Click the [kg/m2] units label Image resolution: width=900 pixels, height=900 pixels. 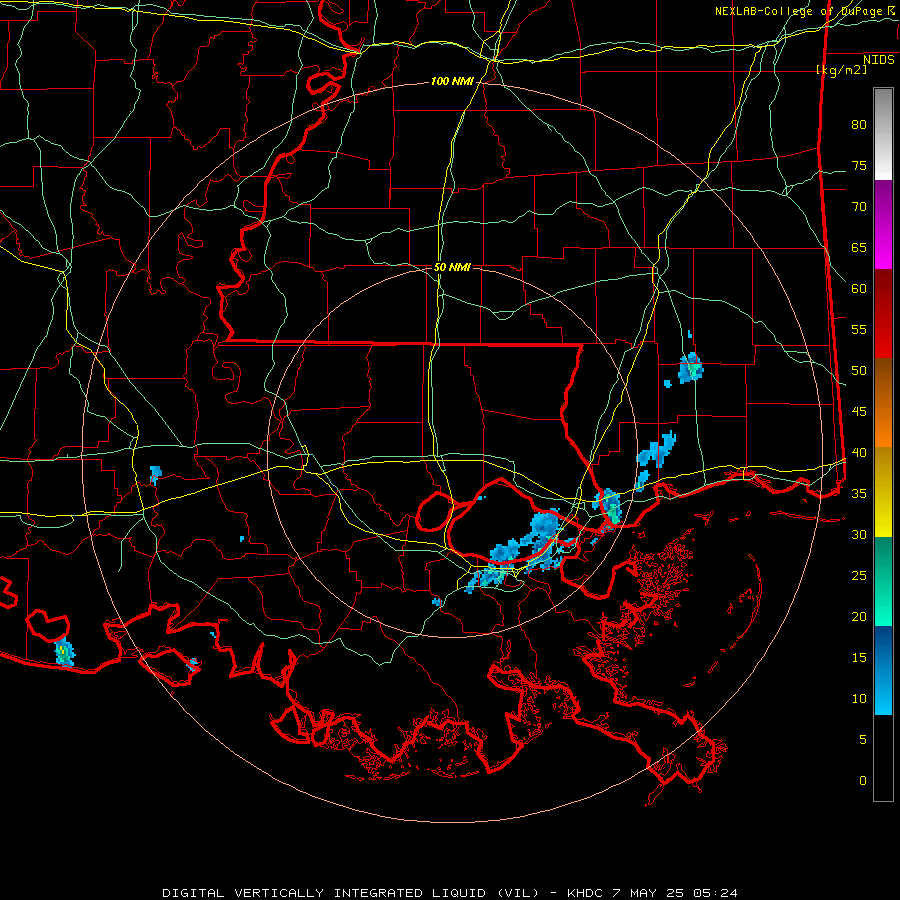(x=841, y=70)
